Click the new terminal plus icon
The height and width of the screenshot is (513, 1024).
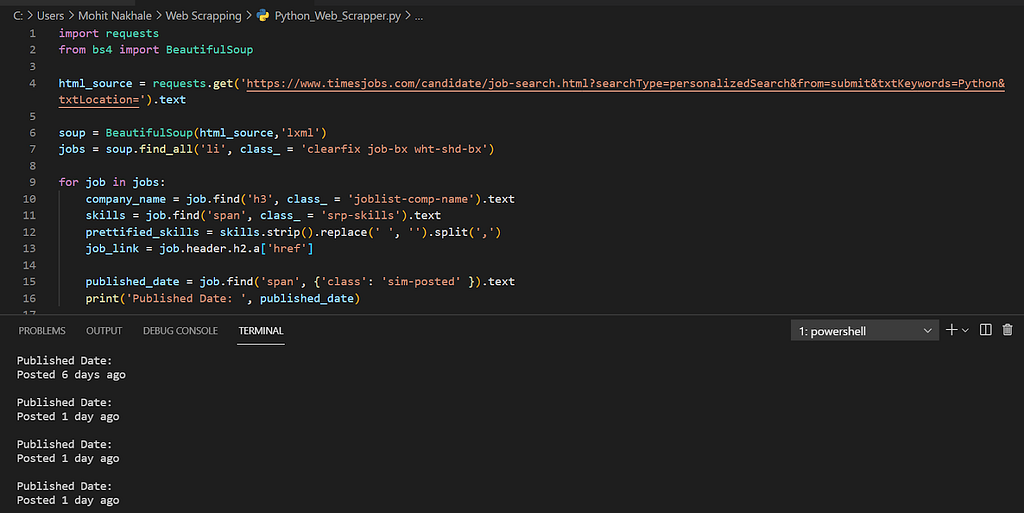pos(952,330)
